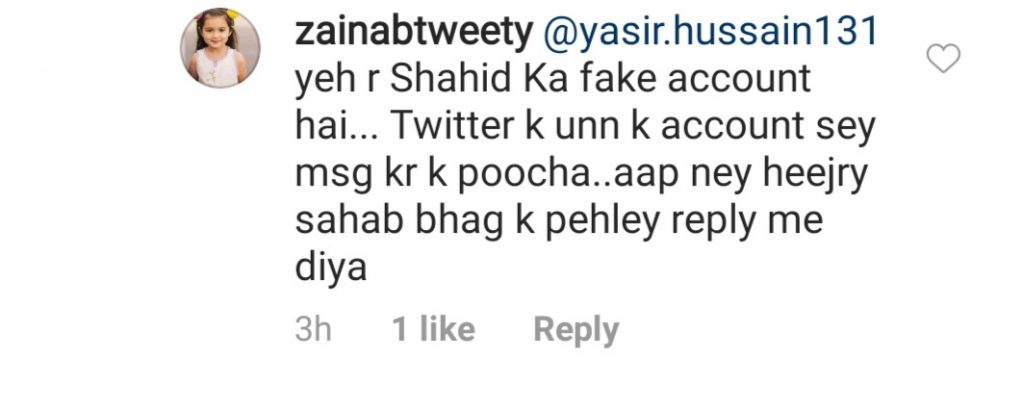Like the comment with the heart icon
Image resolution: width=1024 pixels, height=408 pixels.
tap(943, 59)
